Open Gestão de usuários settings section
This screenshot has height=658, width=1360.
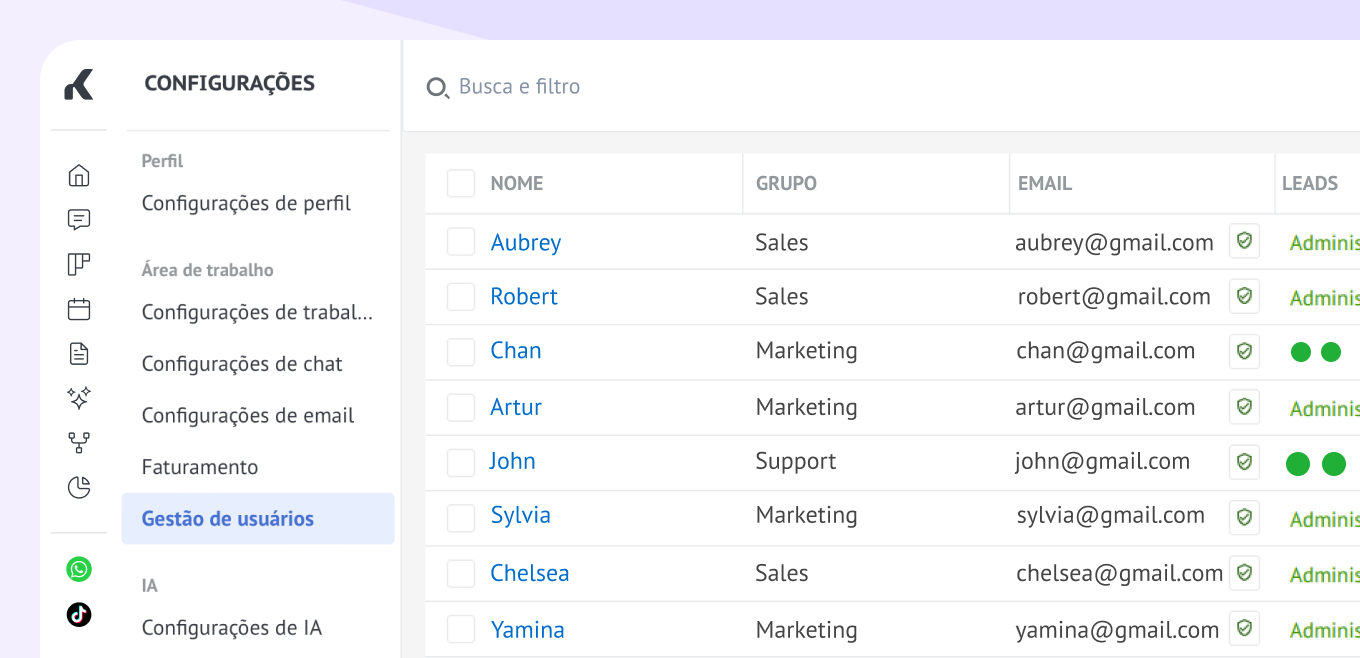coord(228,518)
